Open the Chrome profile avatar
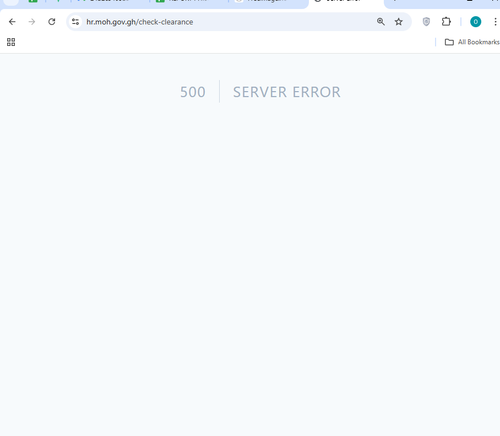 click(x=476, y=22)
